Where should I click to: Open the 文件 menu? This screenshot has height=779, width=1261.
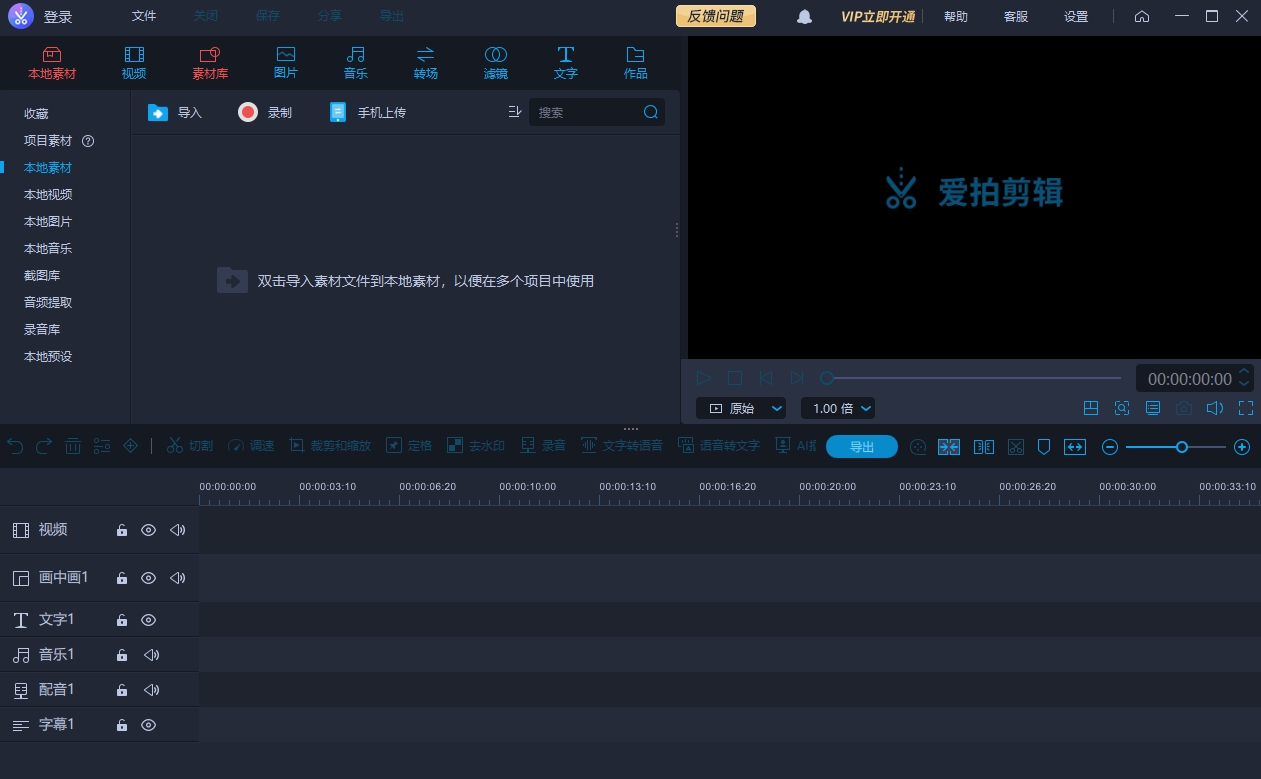[144, 17]
